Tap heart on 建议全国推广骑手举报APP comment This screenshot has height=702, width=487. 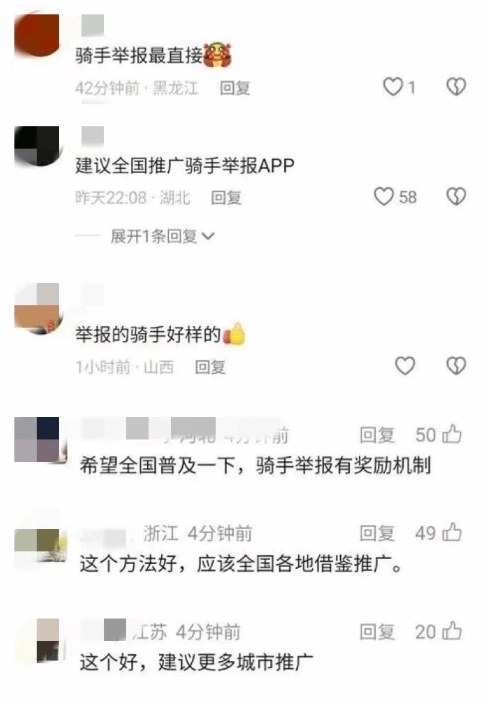pyautogui.click(x=384, y=197)
